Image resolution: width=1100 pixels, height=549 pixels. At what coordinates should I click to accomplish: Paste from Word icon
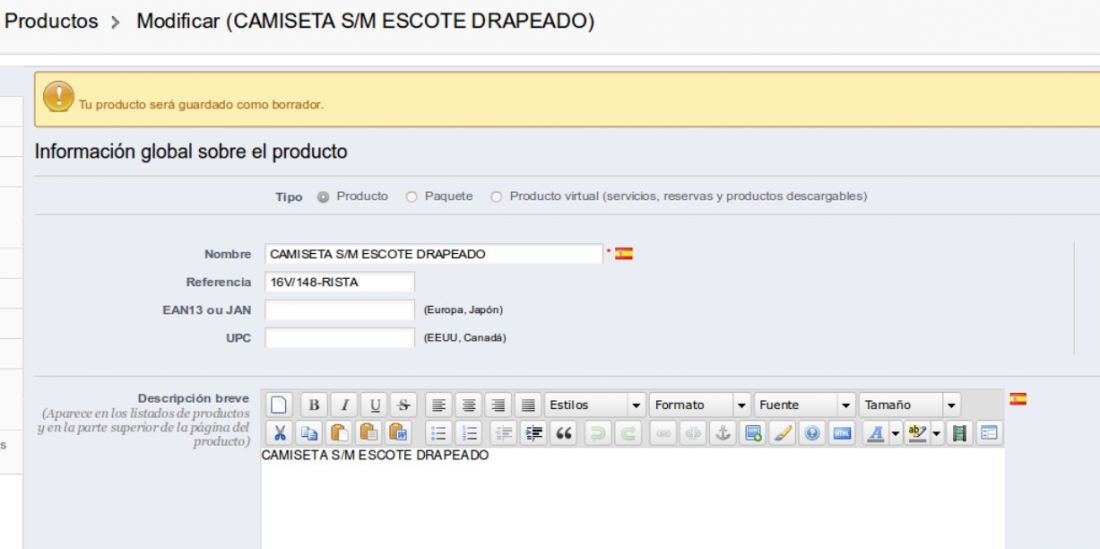398,433
